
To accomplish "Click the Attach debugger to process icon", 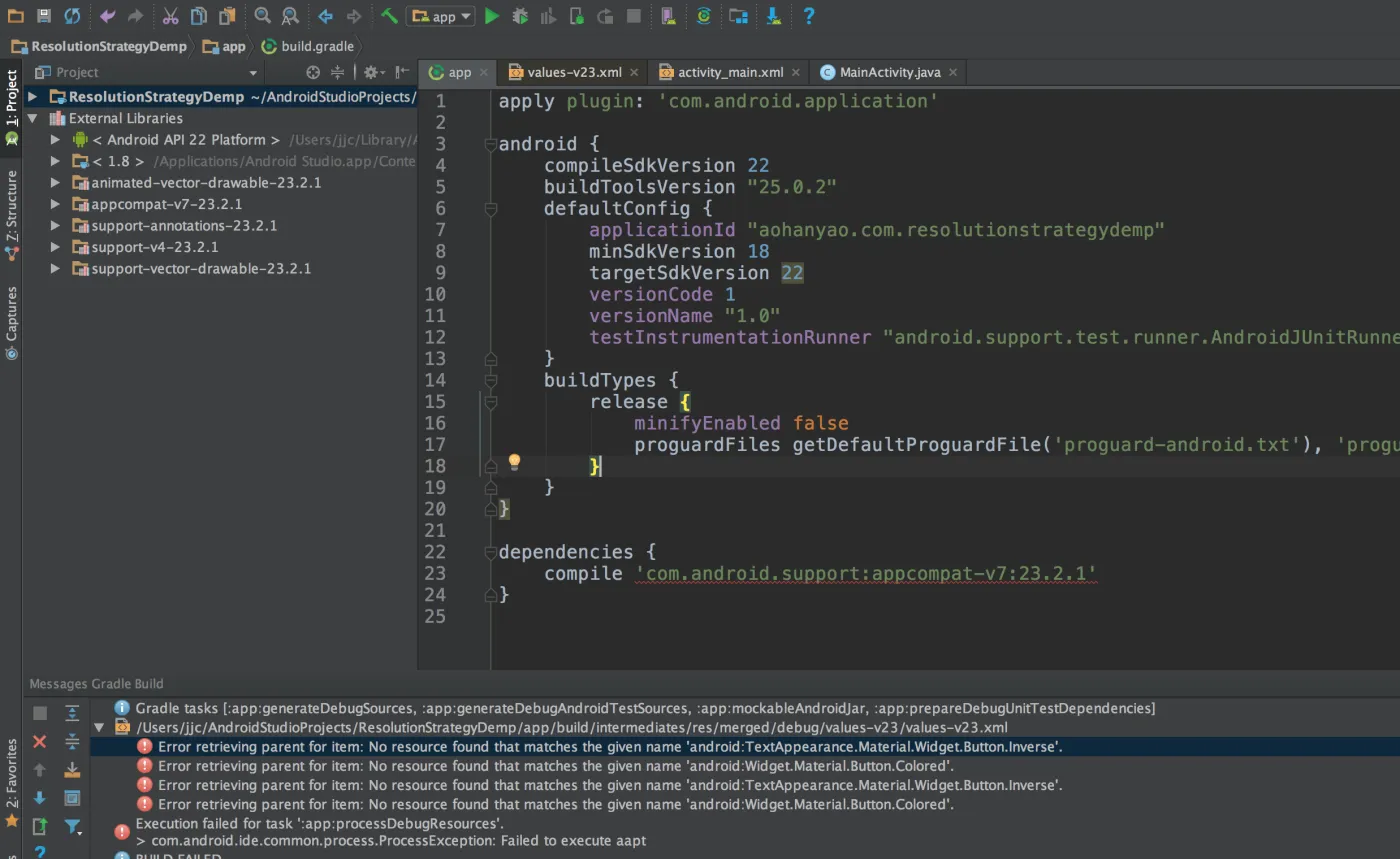I will [x=576, y=16].
